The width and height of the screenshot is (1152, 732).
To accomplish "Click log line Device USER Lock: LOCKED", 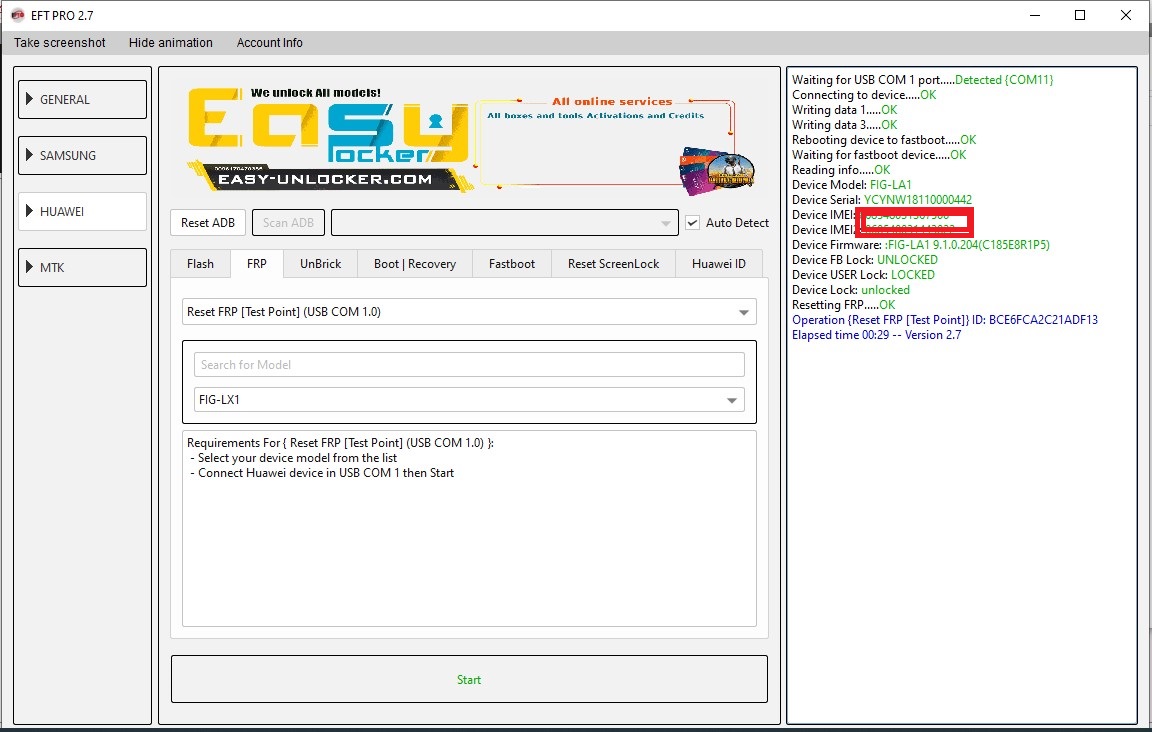I will (863, 275).
